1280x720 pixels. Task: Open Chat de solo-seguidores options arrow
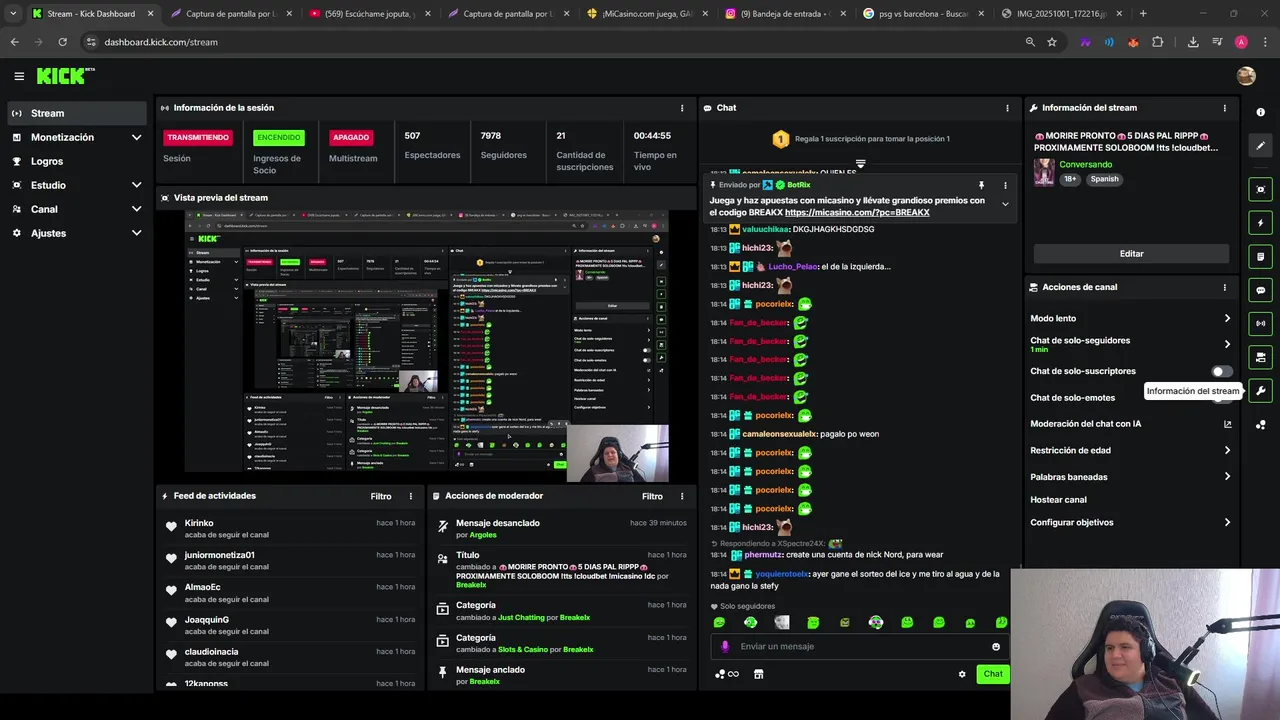[x=1227, y=344]
